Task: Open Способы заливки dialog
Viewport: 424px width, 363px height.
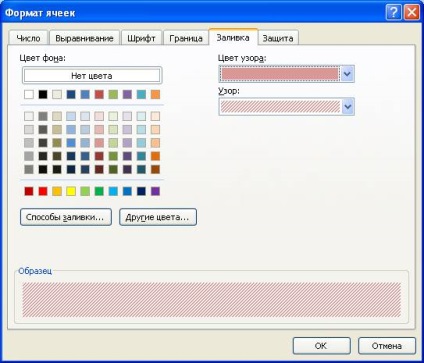Action: pos(66,217)
